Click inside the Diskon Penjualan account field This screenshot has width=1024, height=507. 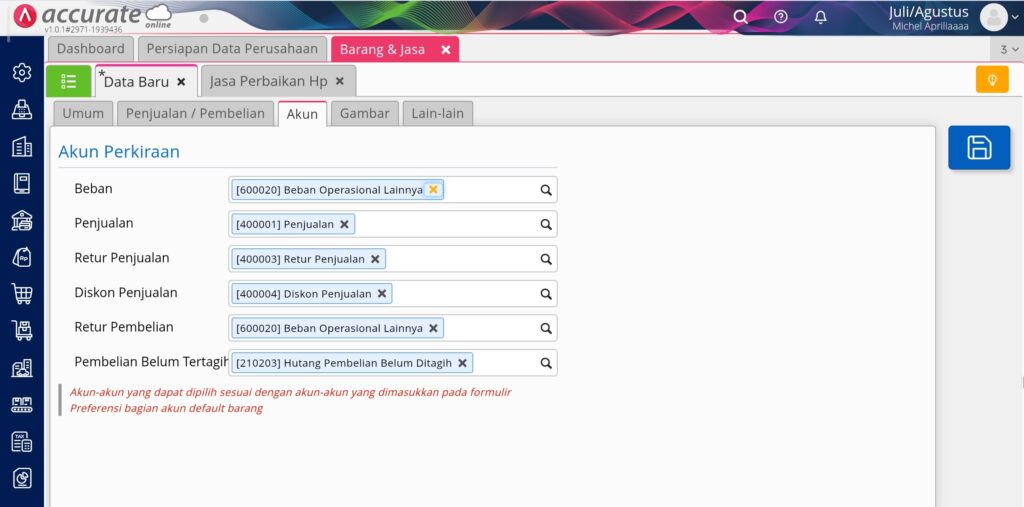click(x=392, y=293)
